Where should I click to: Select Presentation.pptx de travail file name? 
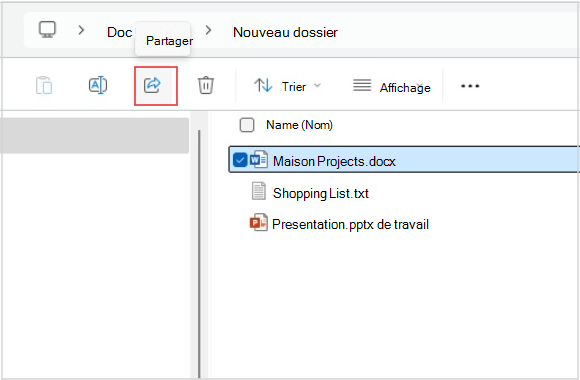[350, 224]
